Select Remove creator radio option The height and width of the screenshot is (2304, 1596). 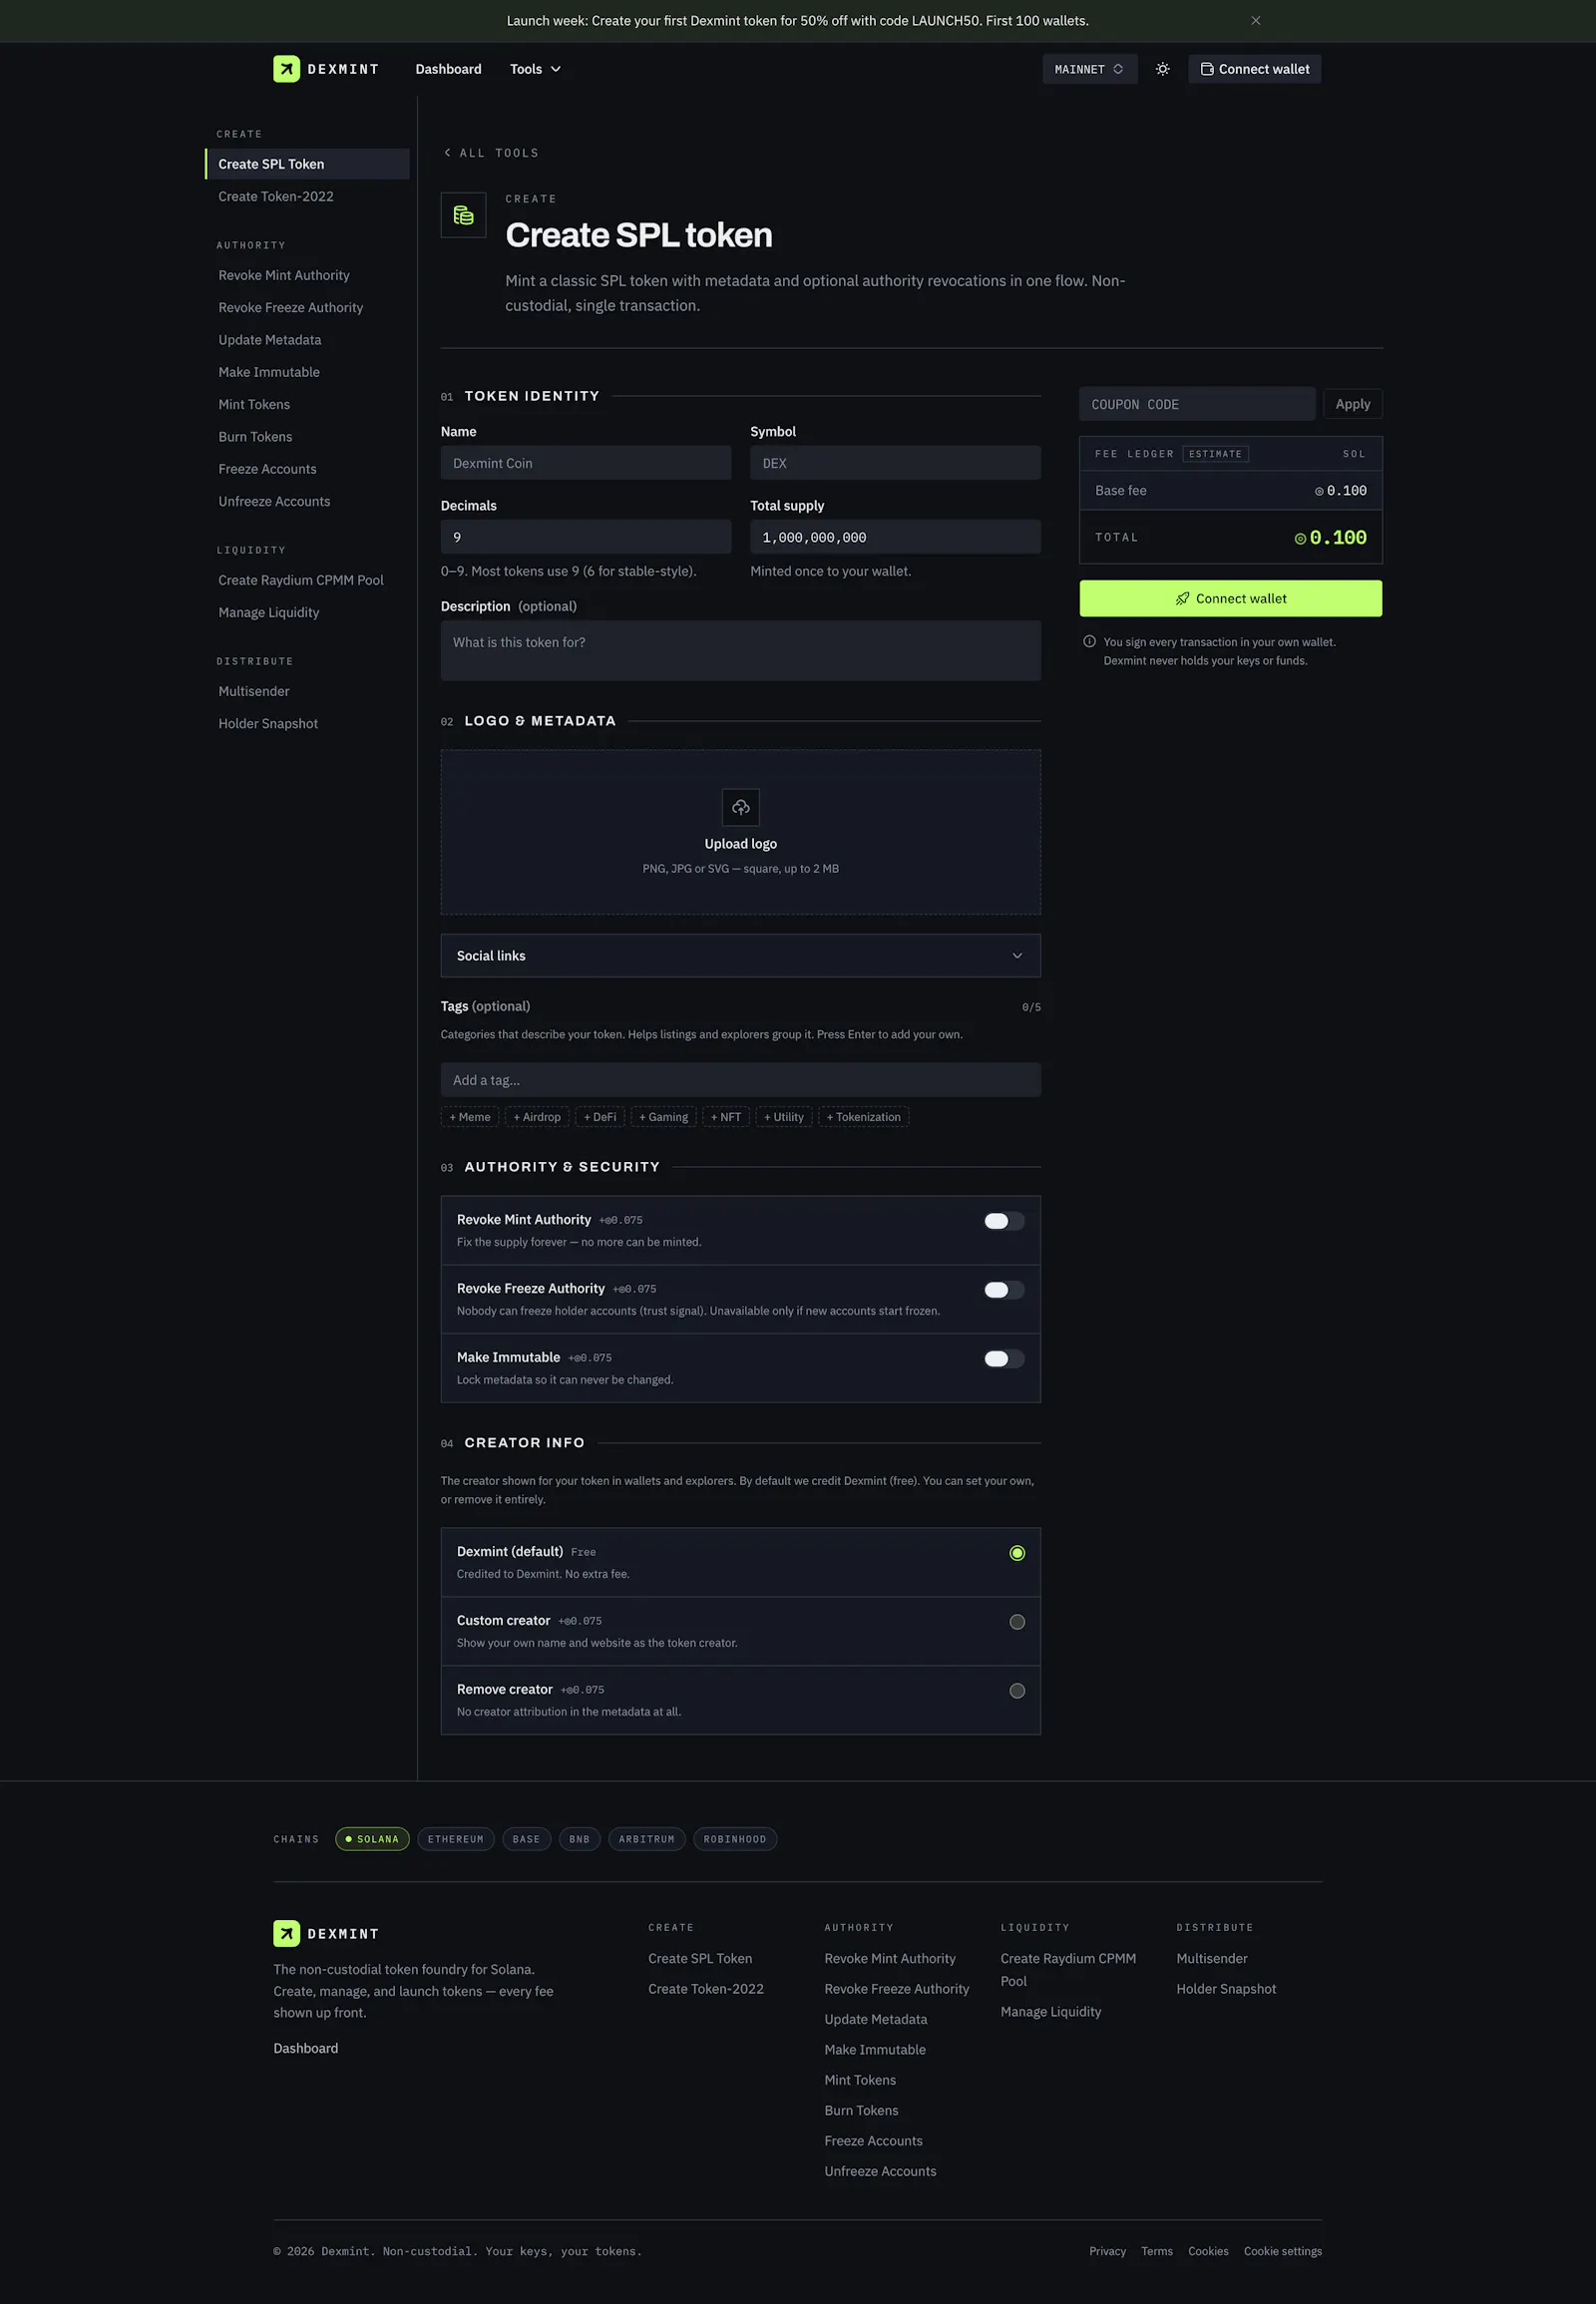(1017, 1691)
